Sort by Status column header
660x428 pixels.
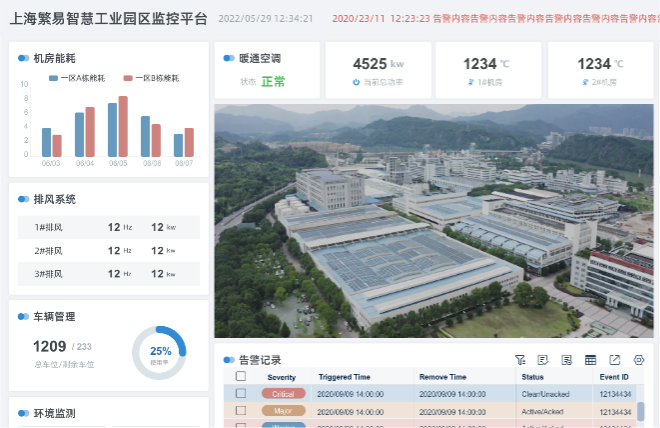tap(532, 377)
